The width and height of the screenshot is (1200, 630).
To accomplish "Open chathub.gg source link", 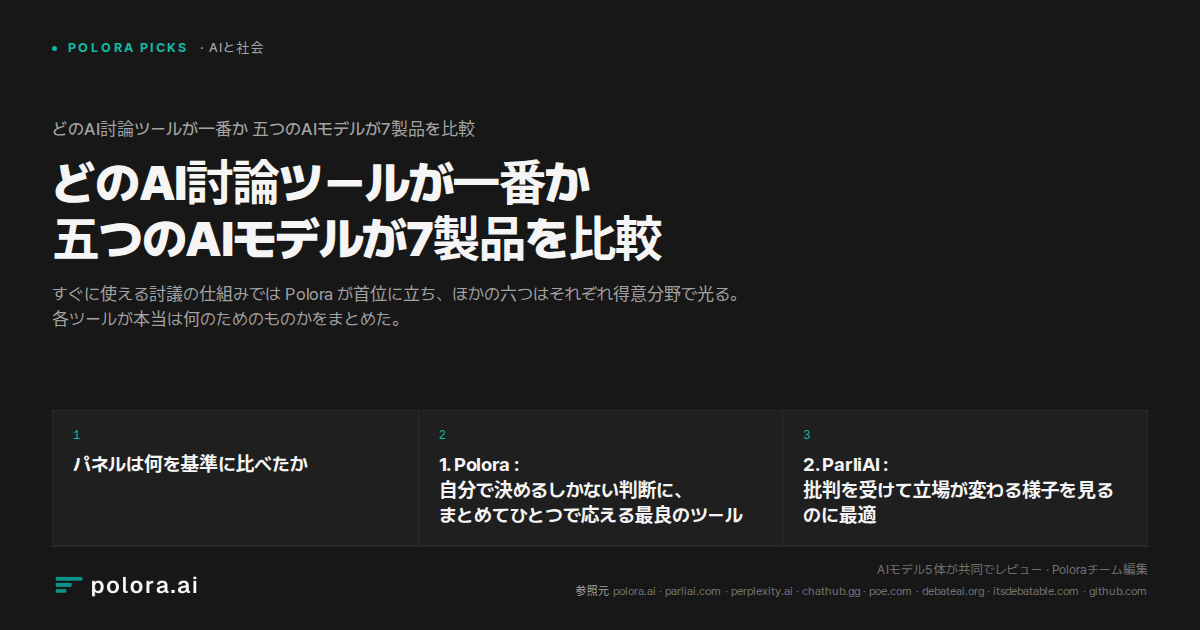I will click(832, 591).
